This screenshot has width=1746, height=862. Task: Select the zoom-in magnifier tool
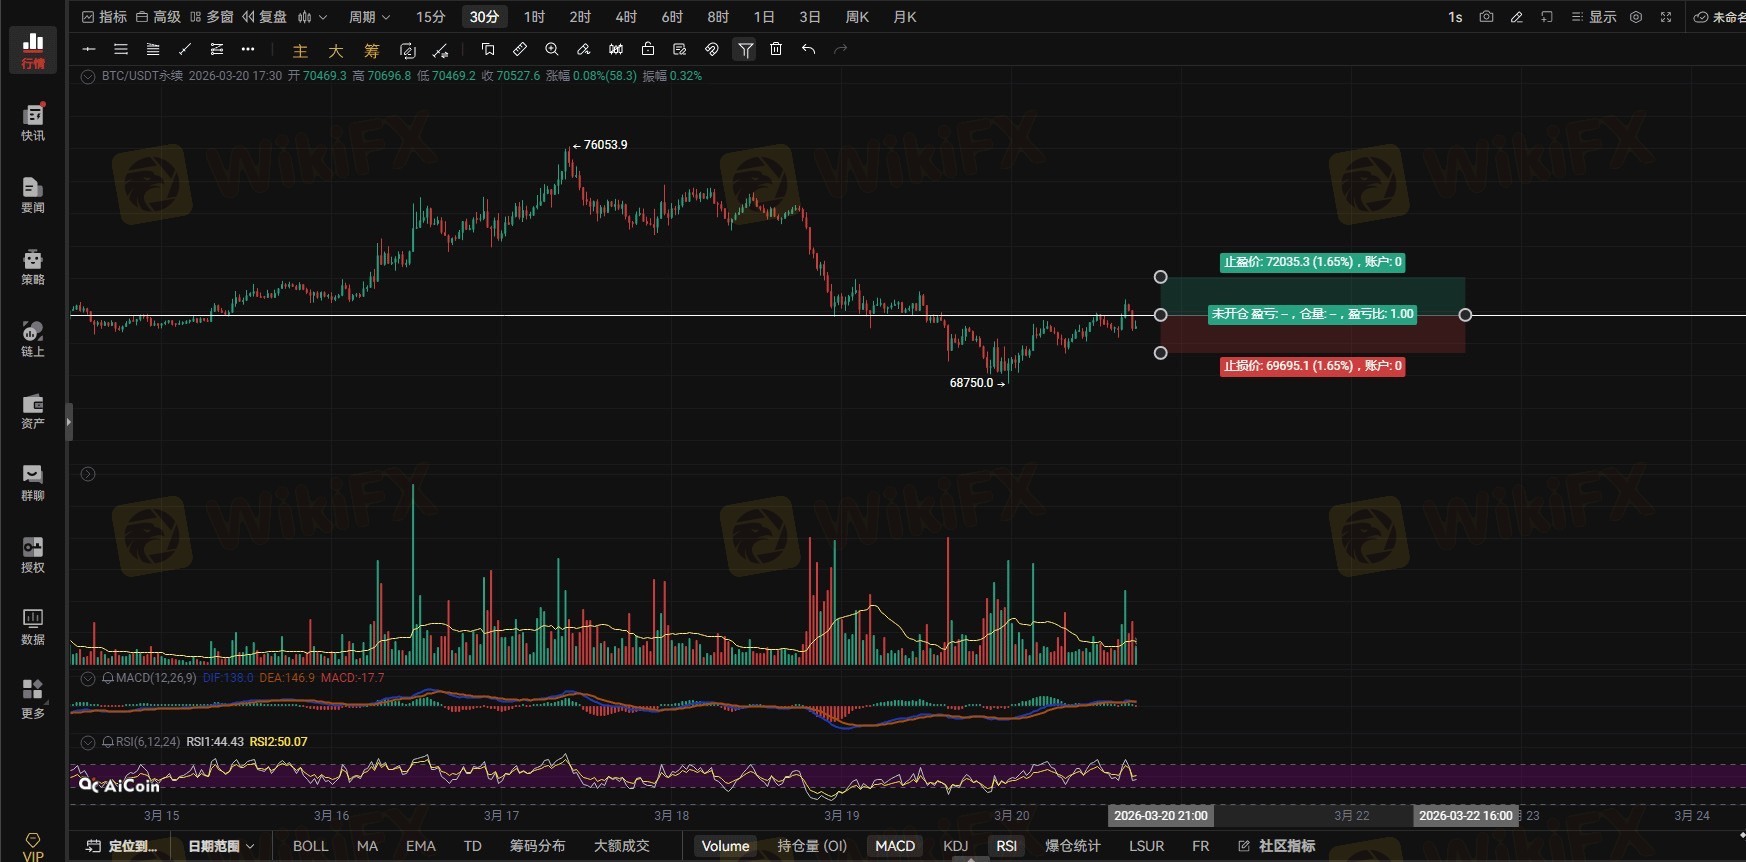[x=552, y=49]
